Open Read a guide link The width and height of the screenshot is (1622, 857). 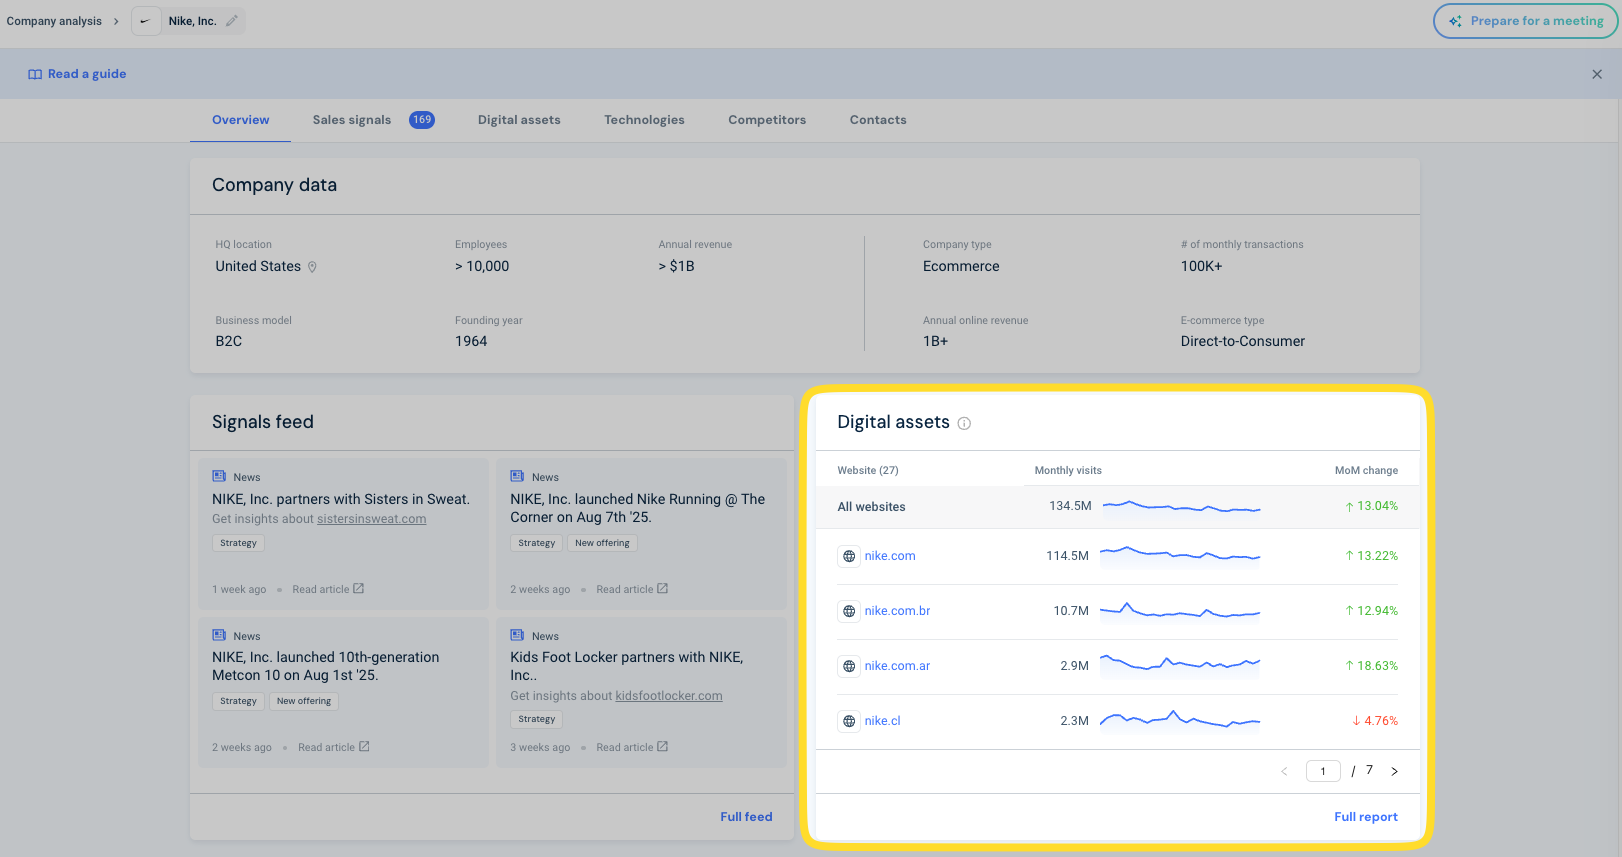click(x=87, y=74)
